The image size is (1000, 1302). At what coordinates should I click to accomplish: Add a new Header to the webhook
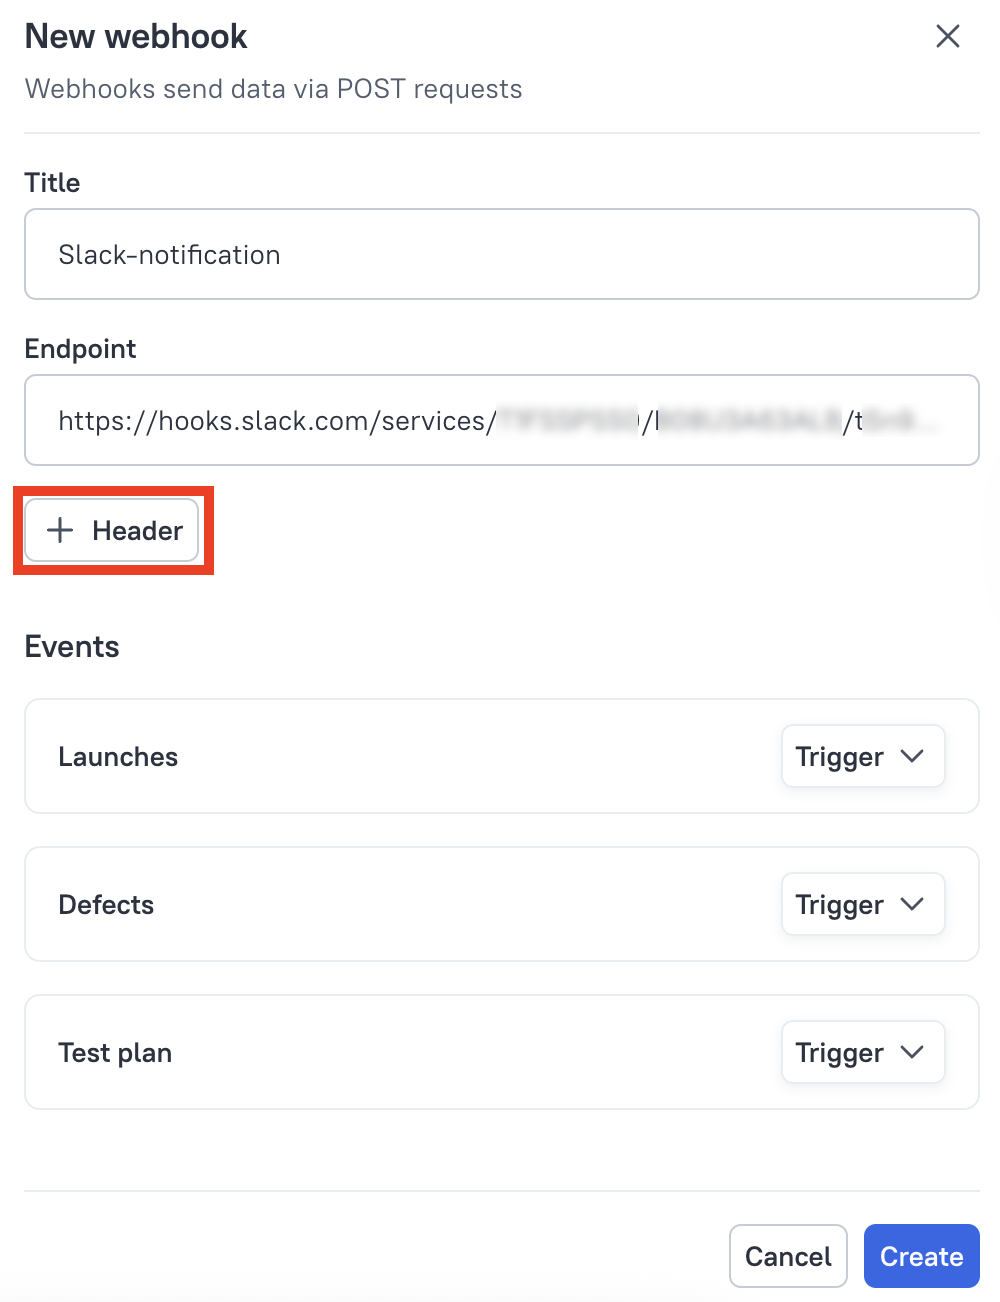pyautogui.click(x=112, y=530)
